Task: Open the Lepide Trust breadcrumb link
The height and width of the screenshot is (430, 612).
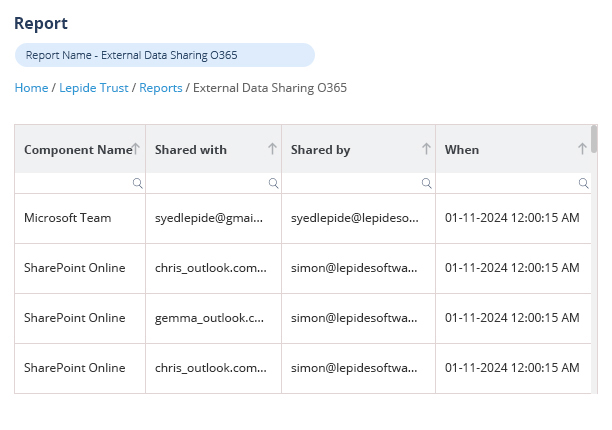Action: [x=94, y=88]
